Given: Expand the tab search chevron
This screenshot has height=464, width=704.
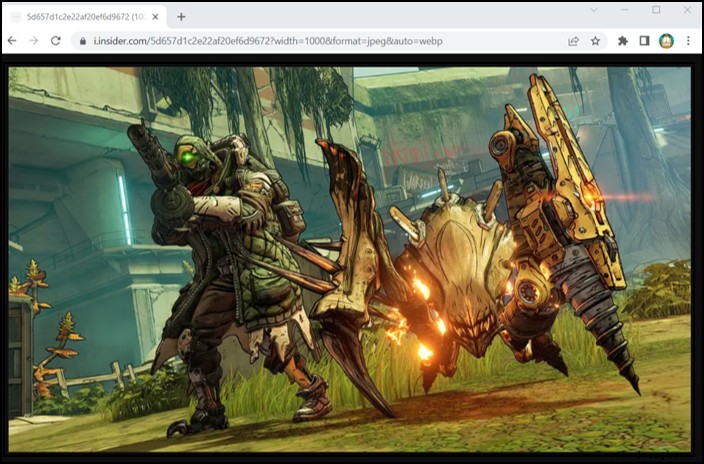Looking at the screenshot, I should tap(594, 10).
